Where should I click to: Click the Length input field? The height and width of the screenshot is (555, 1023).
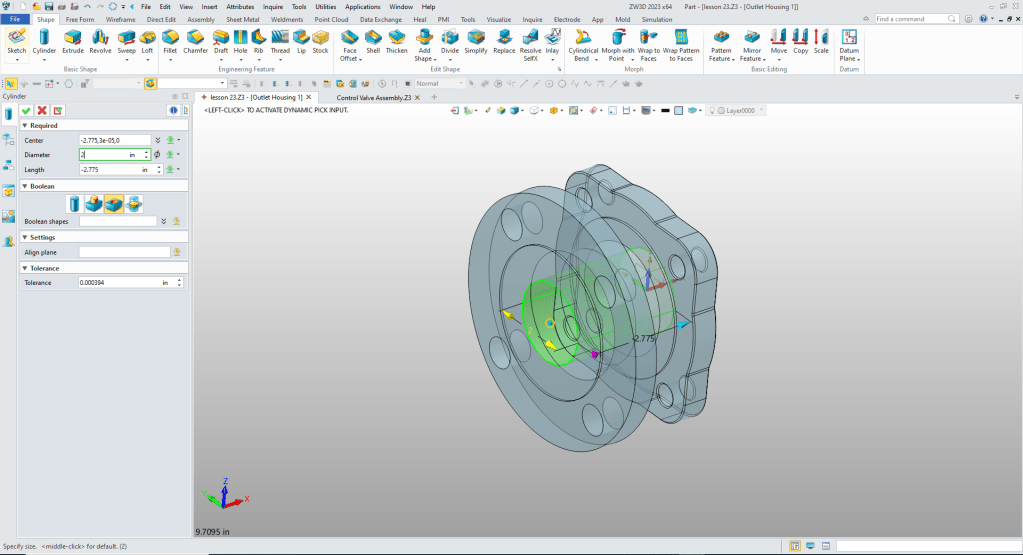(108, 170)
